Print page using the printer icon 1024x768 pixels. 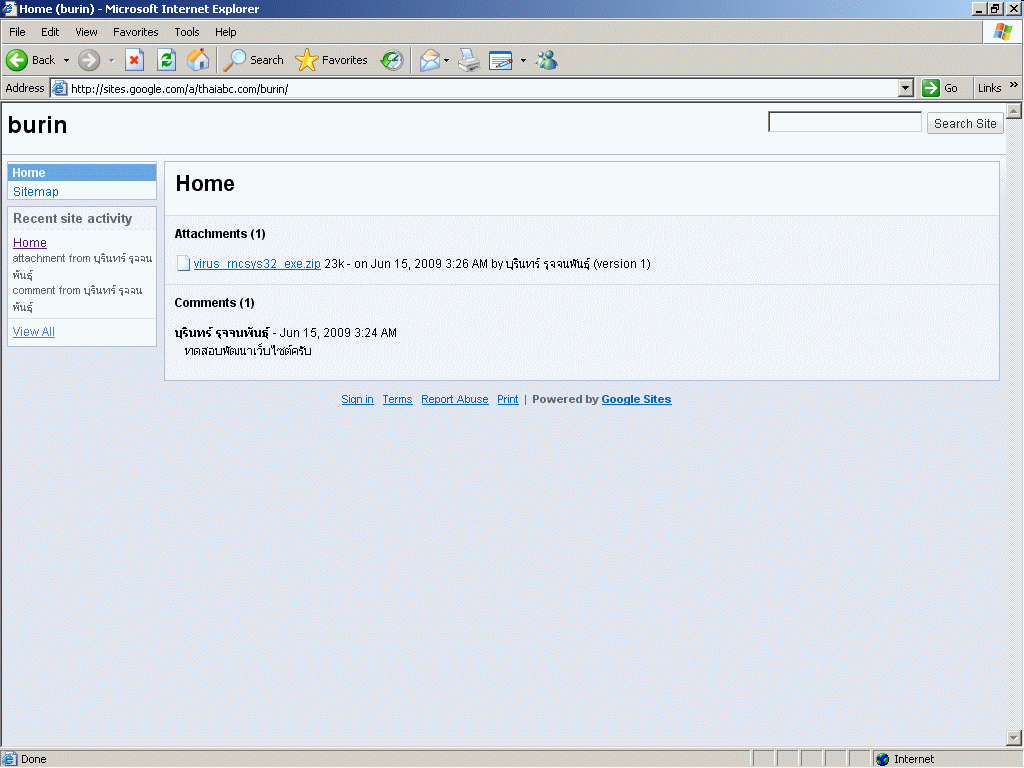[x=469, y=60]
